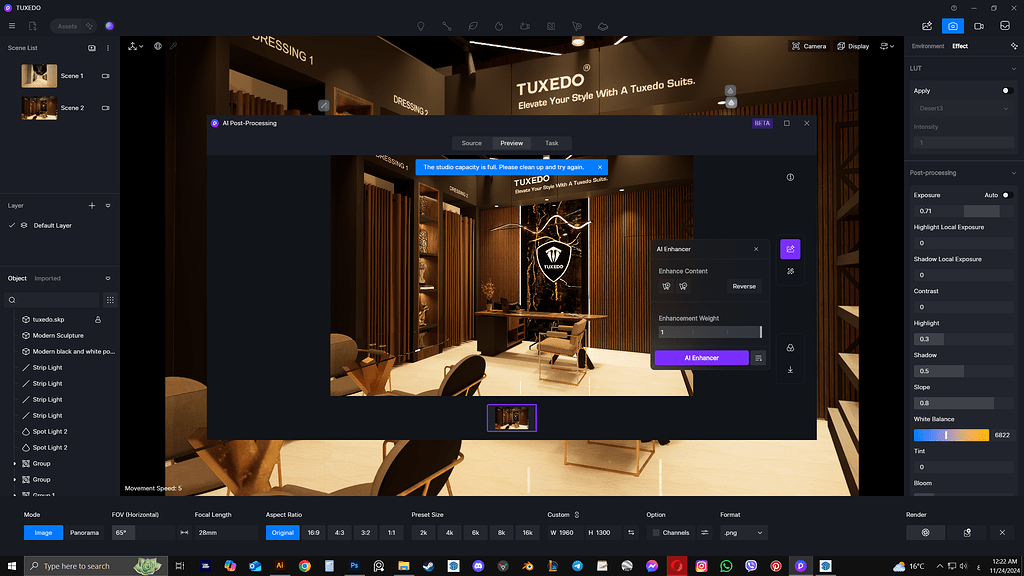Select Modern Sculpture in object list

tap(58, 336)
